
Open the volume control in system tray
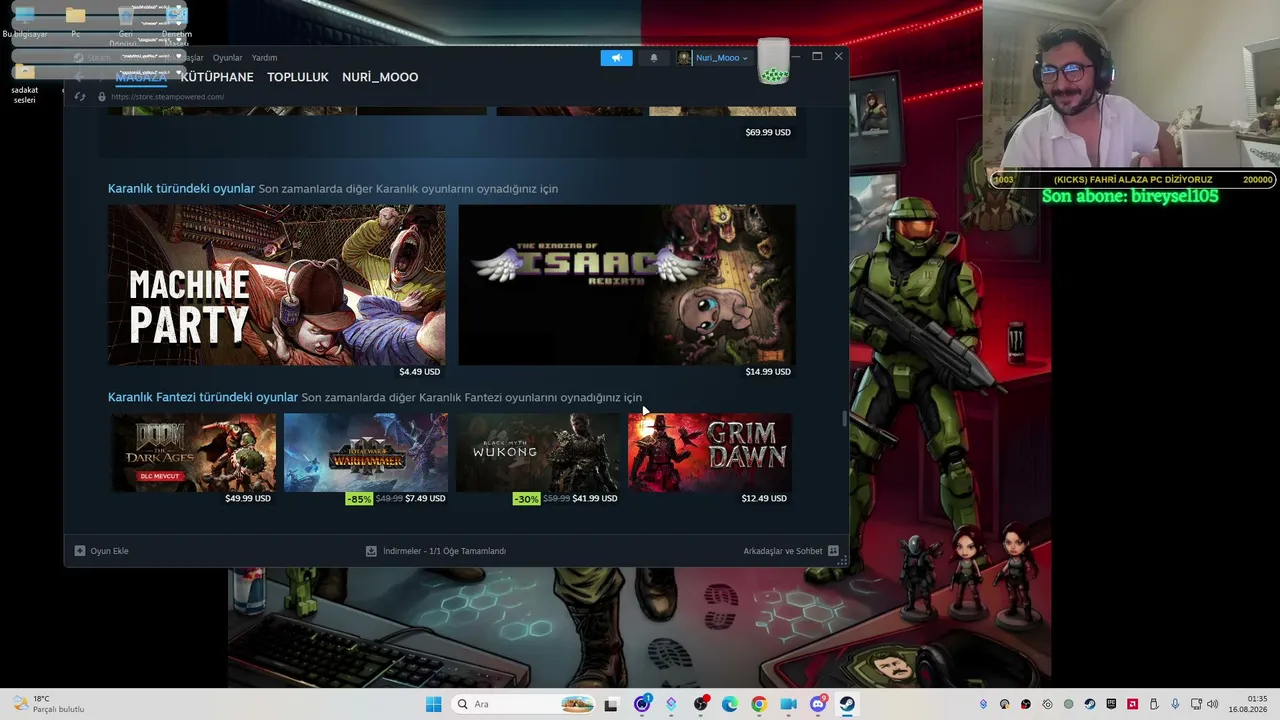1213,704
